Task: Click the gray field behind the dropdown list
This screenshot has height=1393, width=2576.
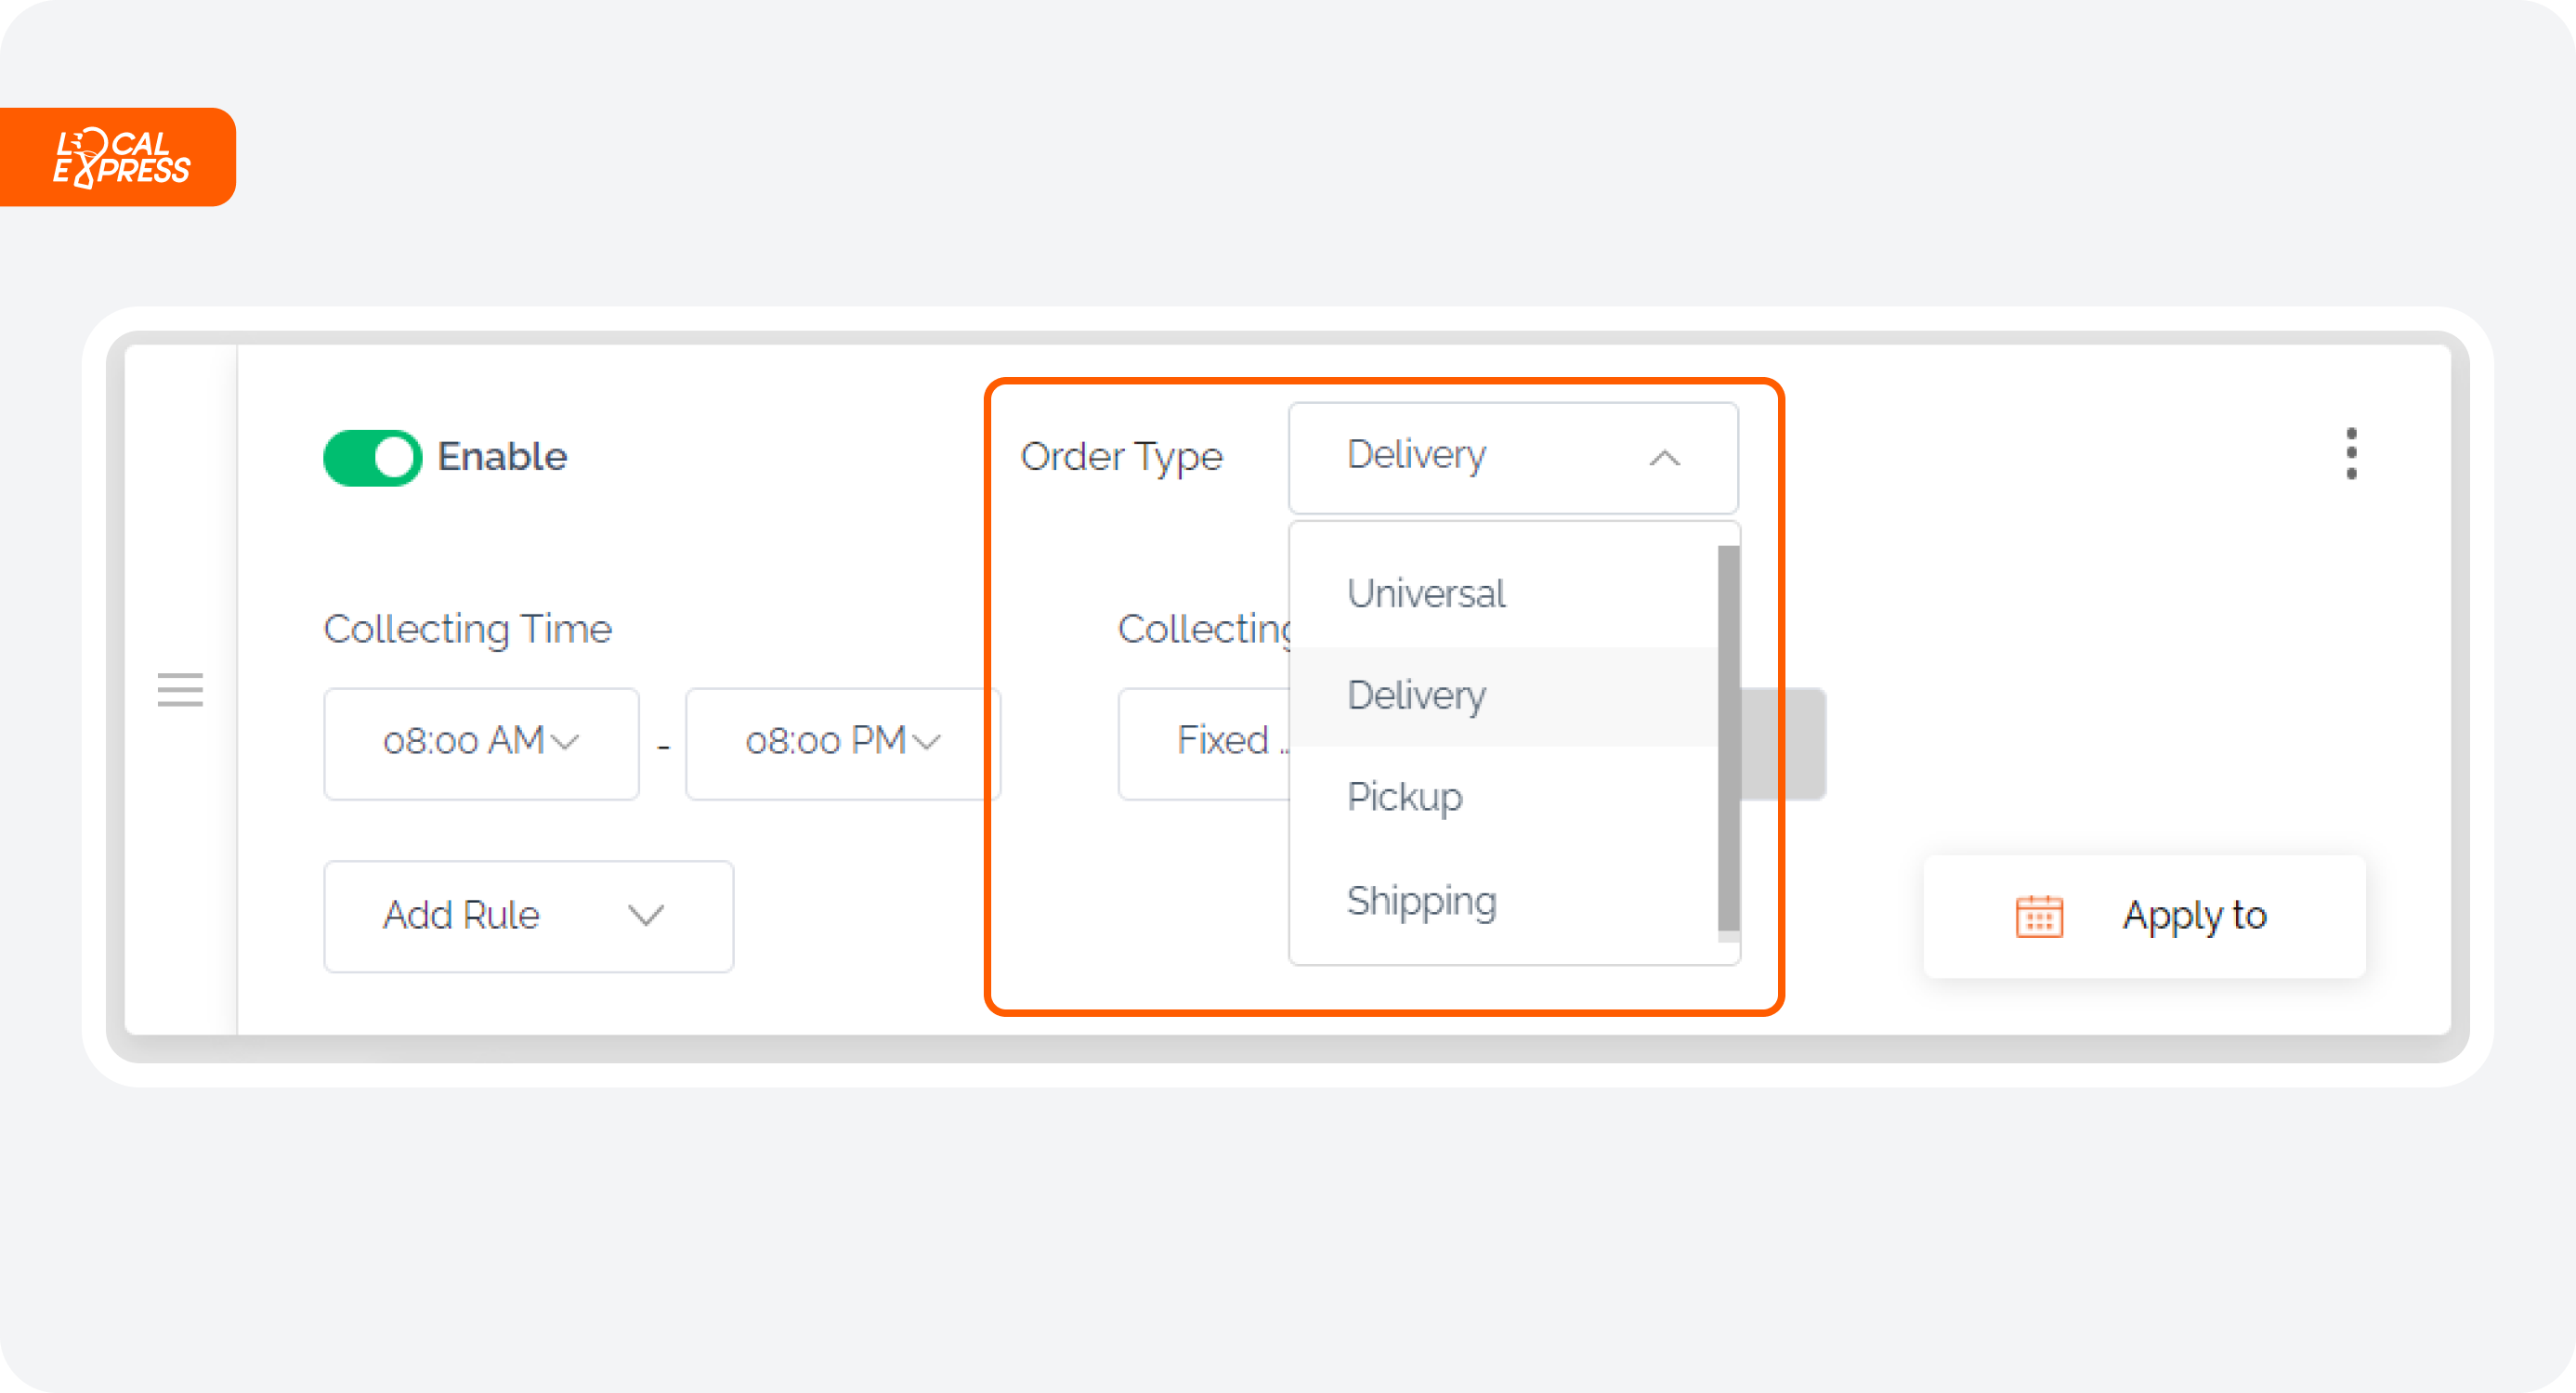Action: [1783, 743]
